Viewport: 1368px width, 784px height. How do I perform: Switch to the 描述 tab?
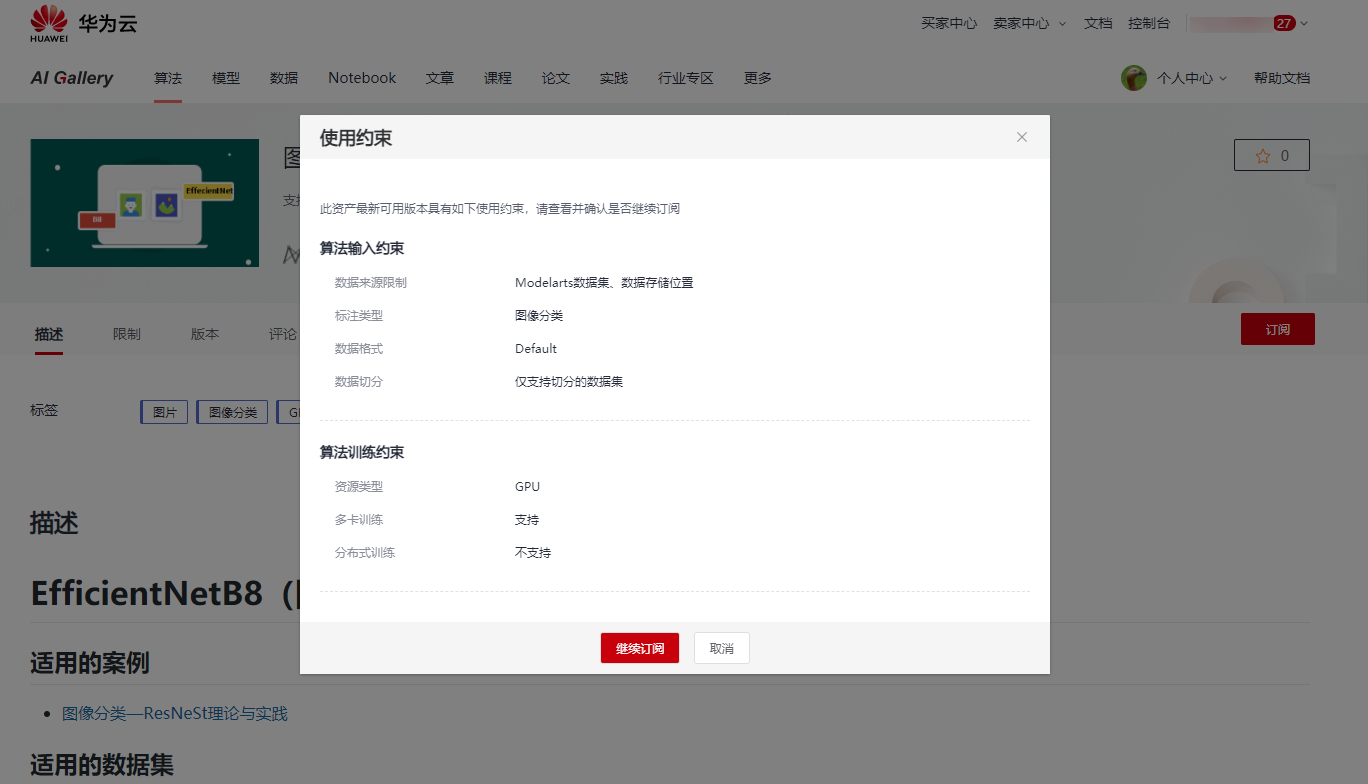coord(49,334)
